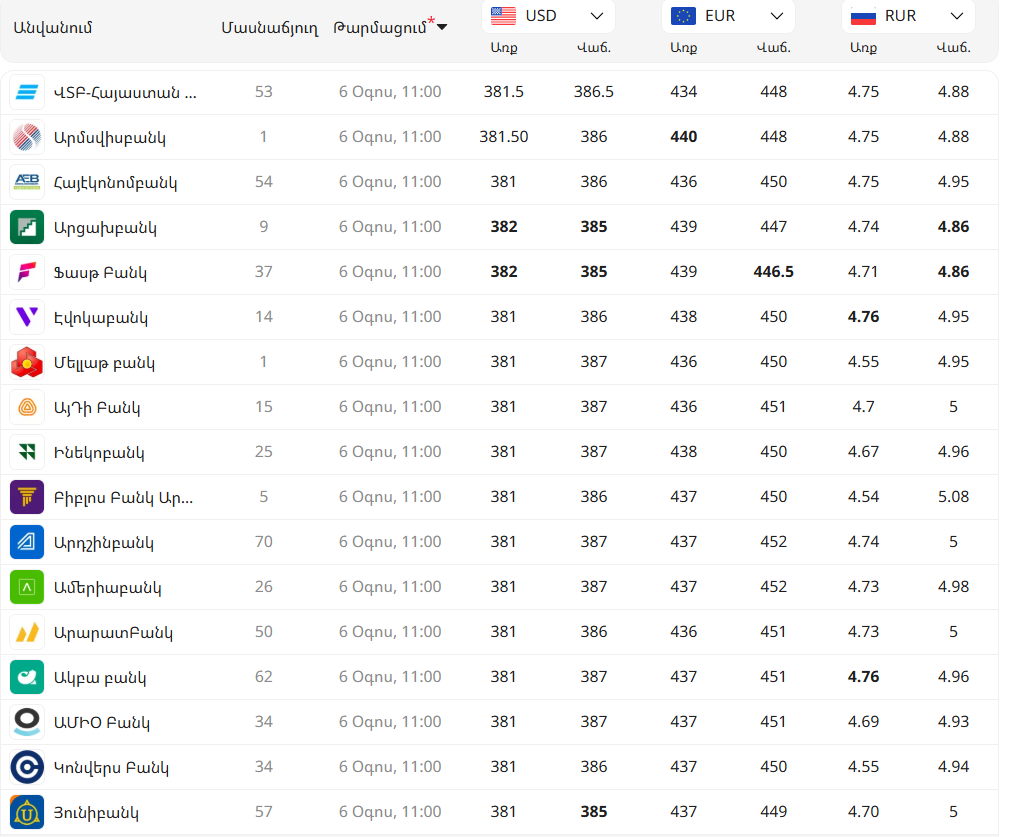Sort by Թարմացում column arrow
1018x837 pixels.
click(442, 27)
